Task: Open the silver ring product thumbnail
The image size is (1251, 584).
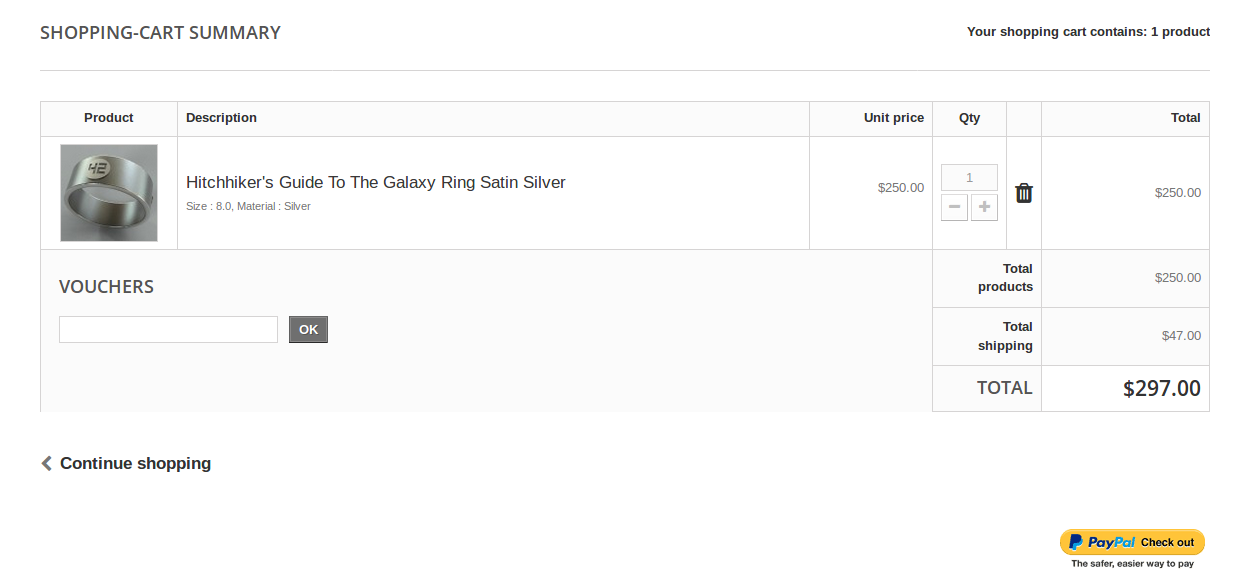Action: [x=109, y=193]
